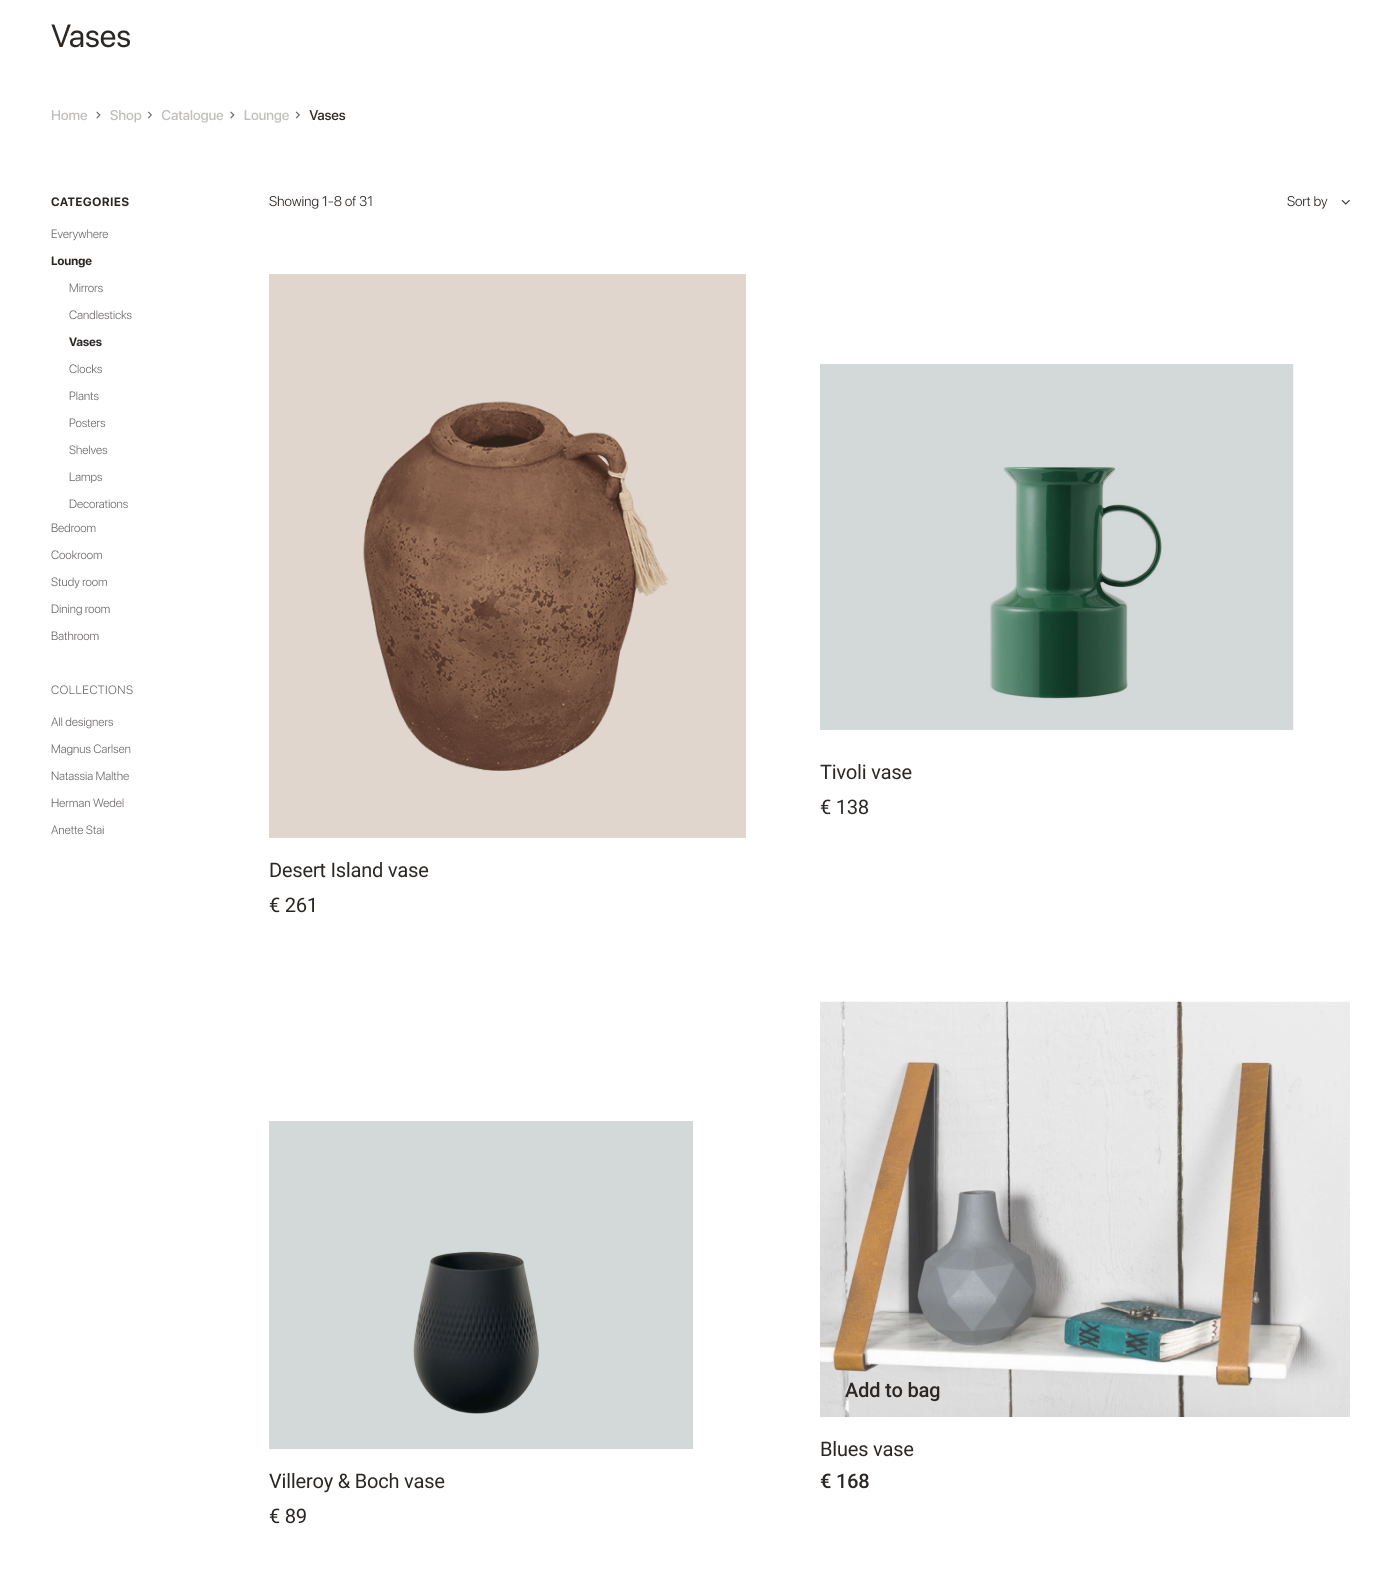The width and height of the screenshot is (1400, 1570).
Task: Click Add to bag on Blues vase
Action: (x=892, y=1390)
